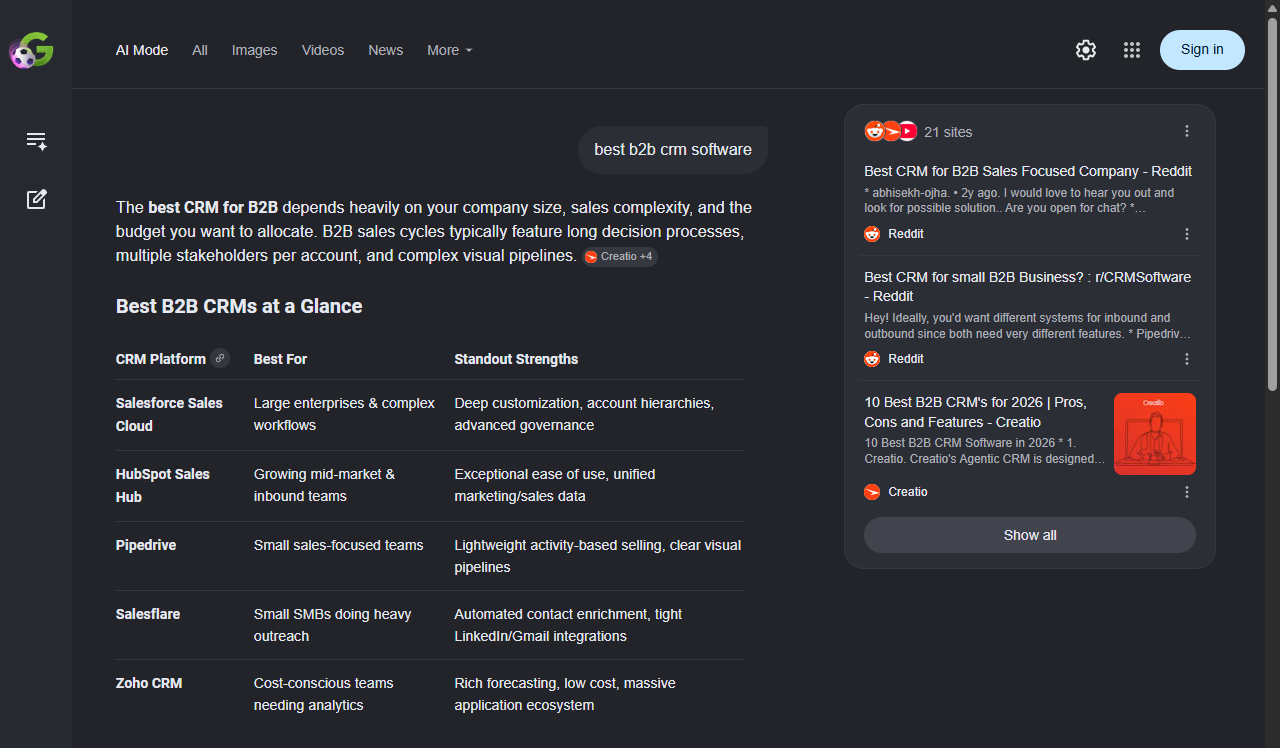Switch to the Videos tab

tap(323, 50)
